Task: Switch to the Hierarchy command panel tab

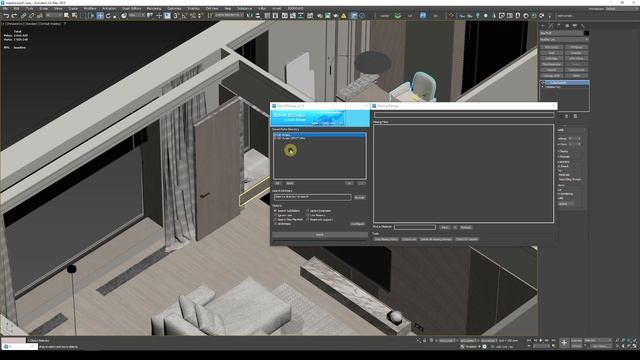Action: 559,25
